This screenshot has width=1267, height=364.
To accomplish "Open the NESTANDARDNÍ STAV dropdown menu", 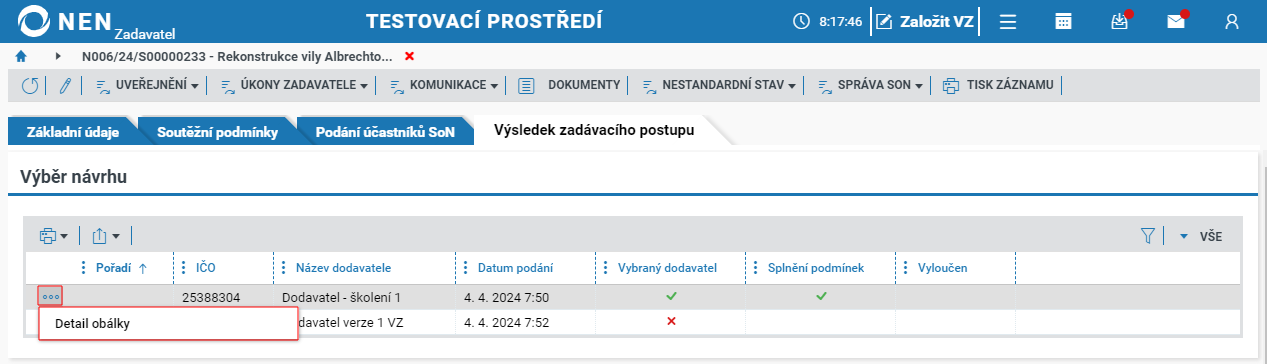I will click(718, 86).
